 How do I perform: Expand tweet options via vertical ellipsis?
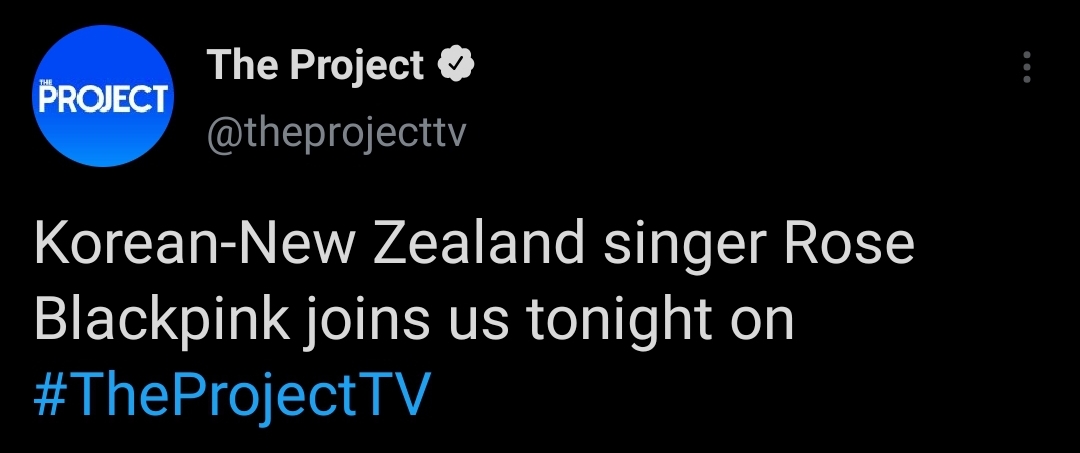1026,67
